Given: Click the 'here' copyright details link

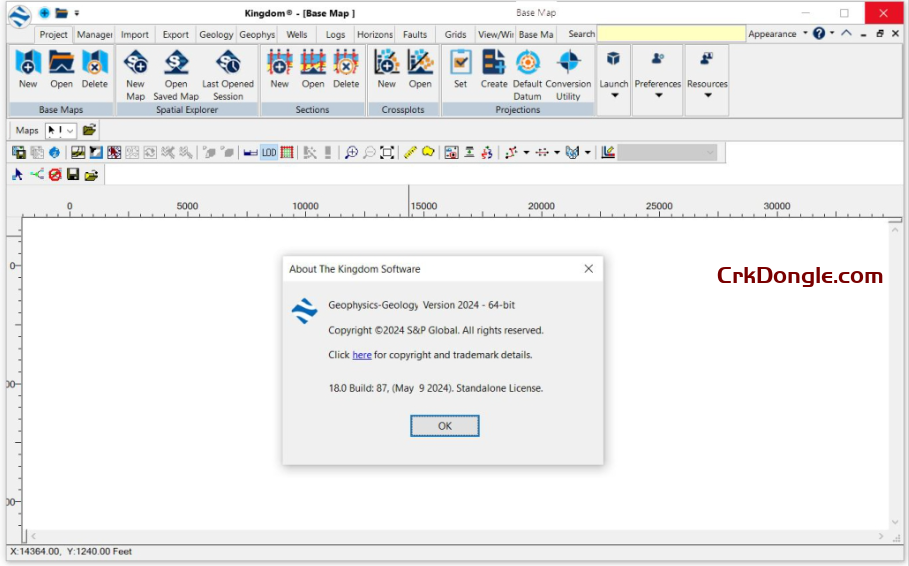Looking at the screenshot, I should click(362, 355).
